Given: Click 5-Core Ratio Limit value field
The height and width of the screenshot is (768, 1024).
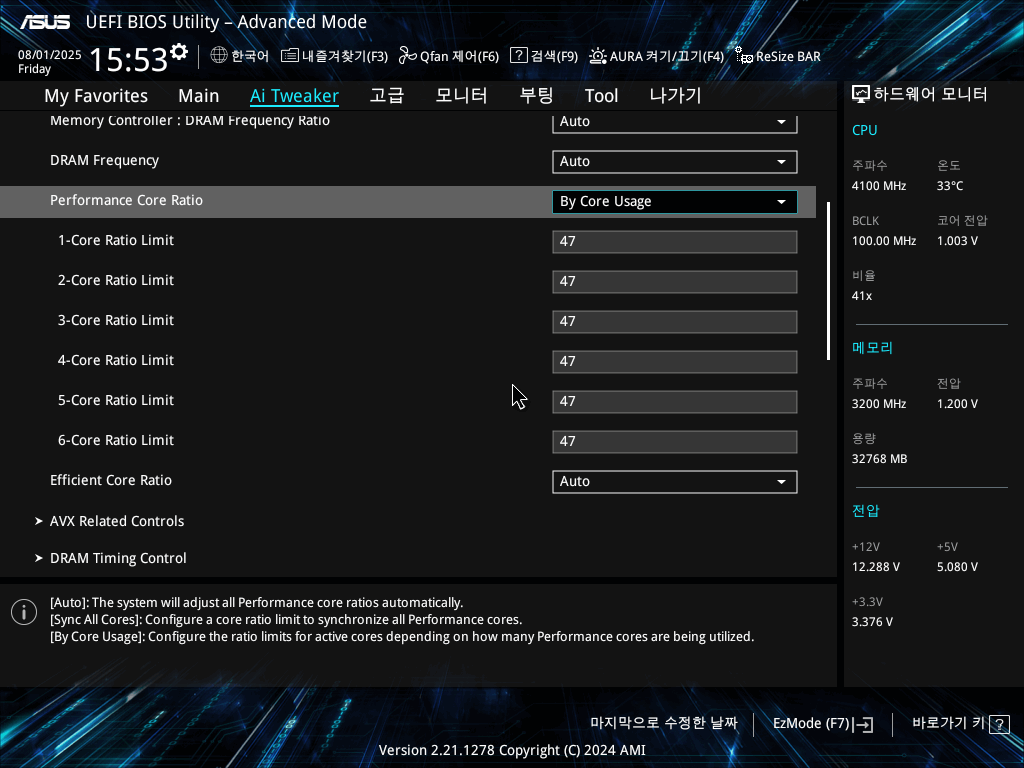Looking at the screenshot, I should click(675, 402).
